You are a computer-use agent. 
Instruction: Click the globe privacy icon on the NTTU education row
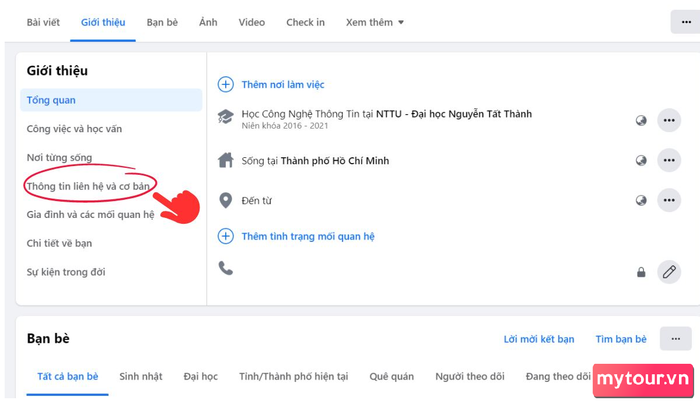click(x=641, y=120)
